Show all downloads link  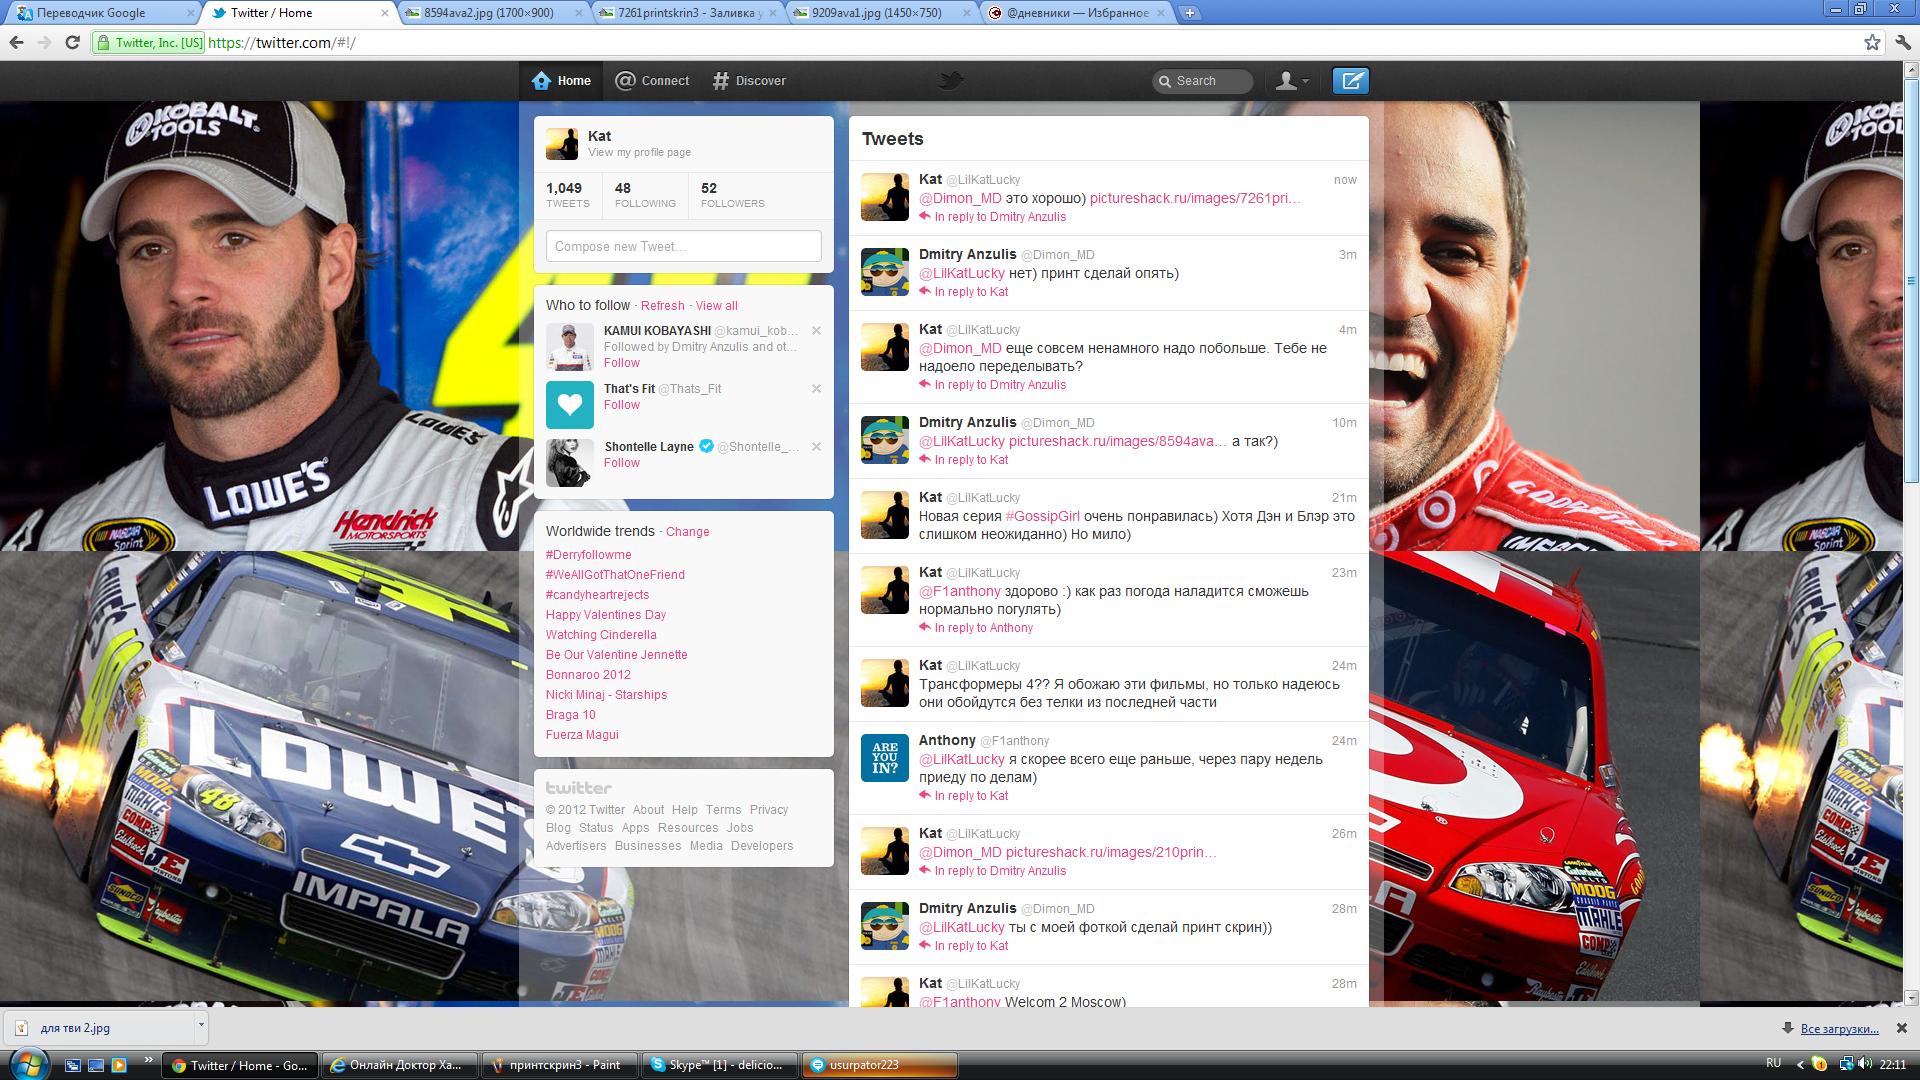[1838, 1028]
